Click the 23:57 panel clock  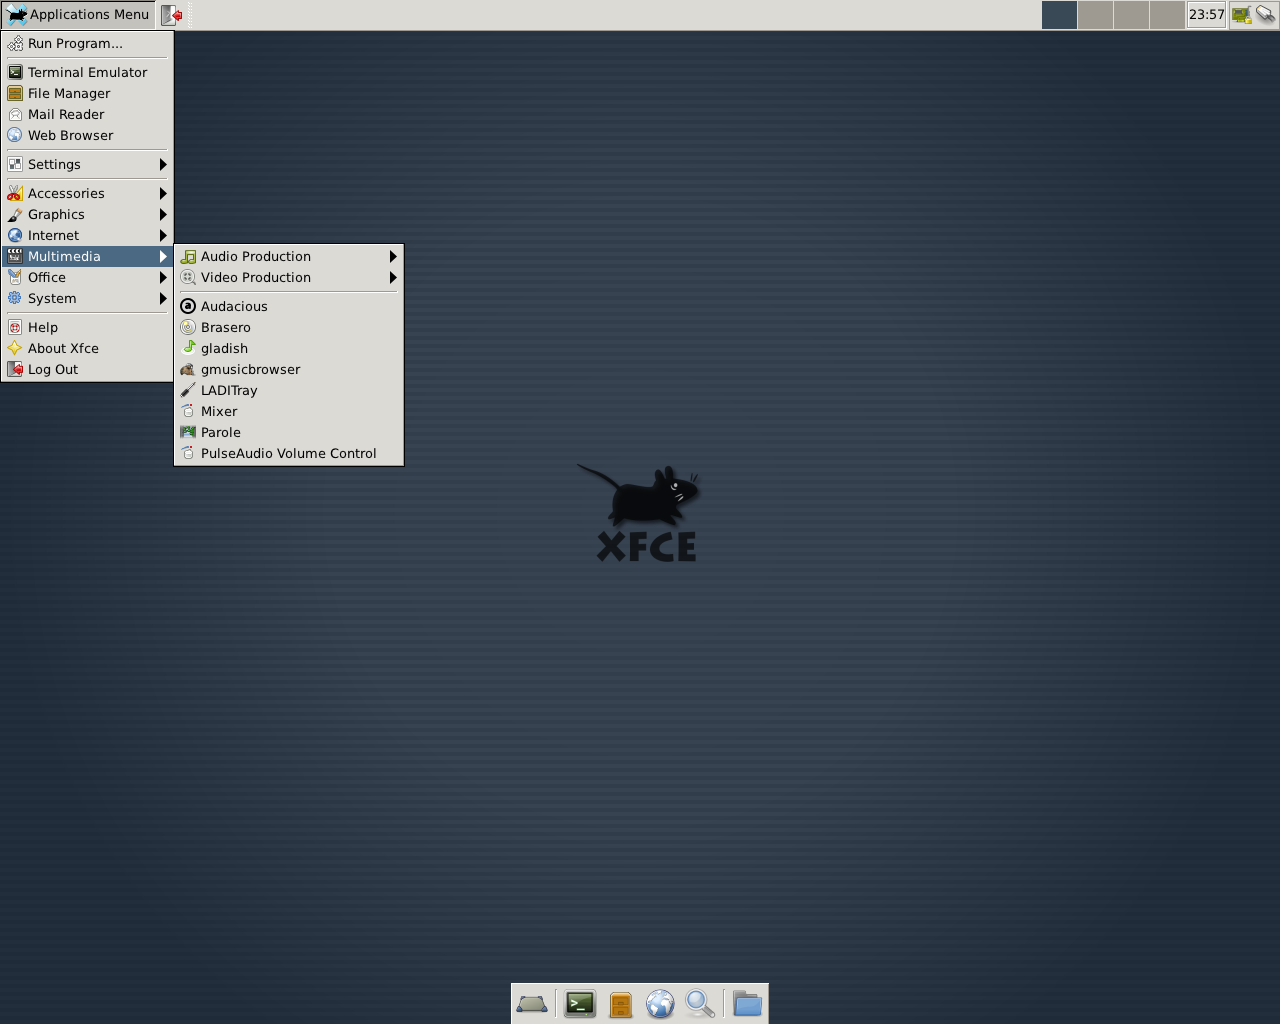pos(1206,15)
